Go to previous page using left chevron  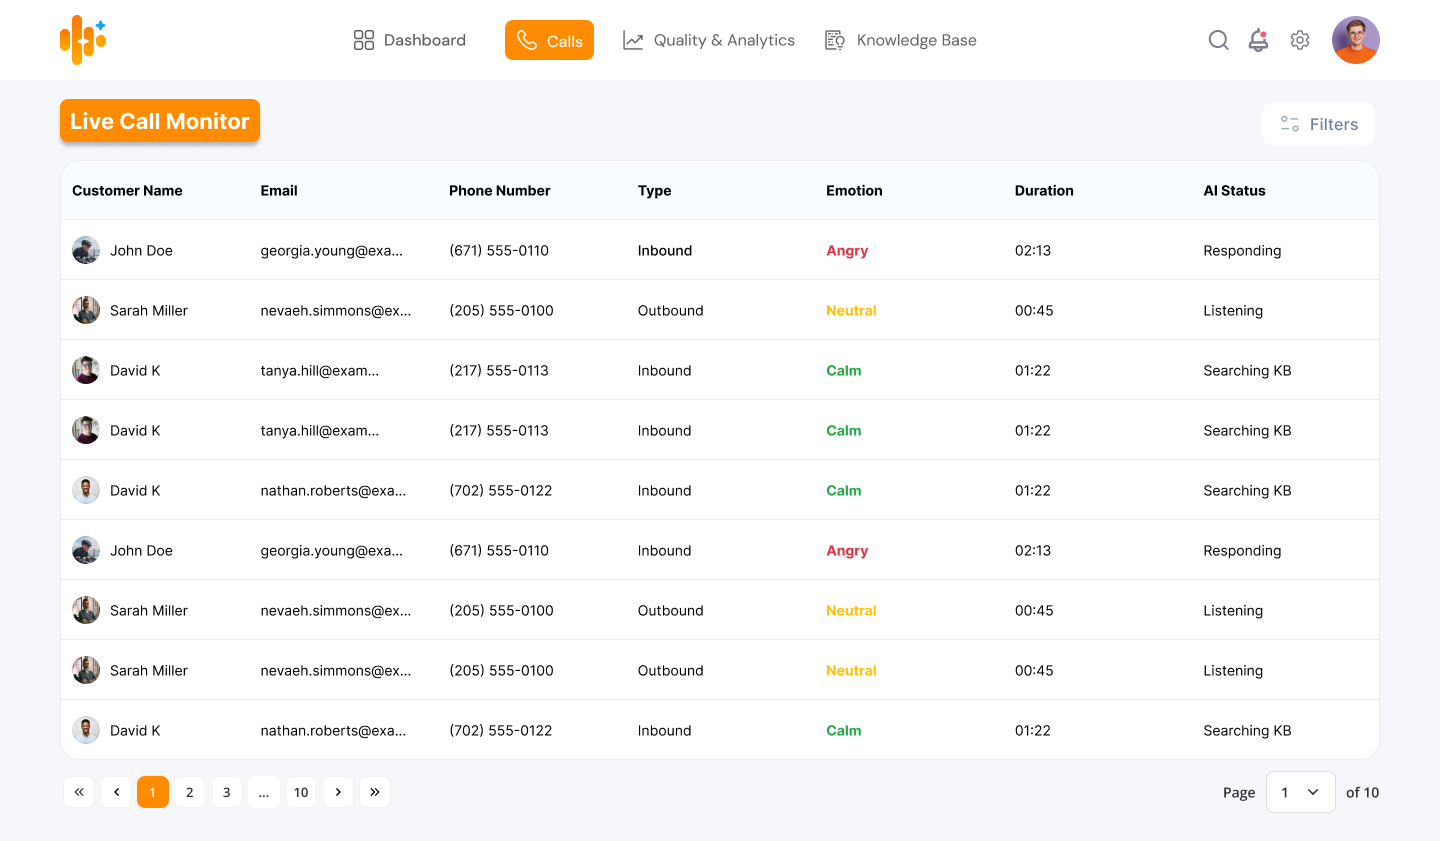(116, 792)
